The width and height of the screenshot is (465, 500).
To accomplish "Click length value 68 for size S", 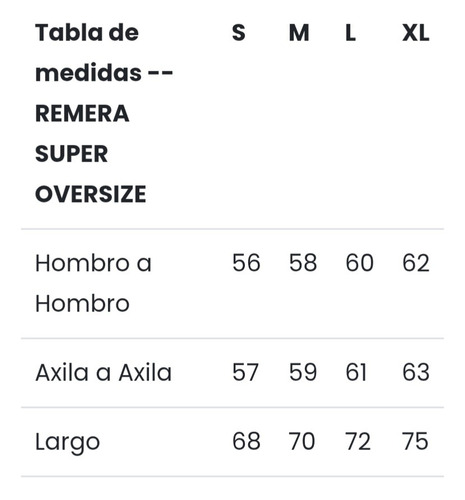I will click(x=246, y=441).
